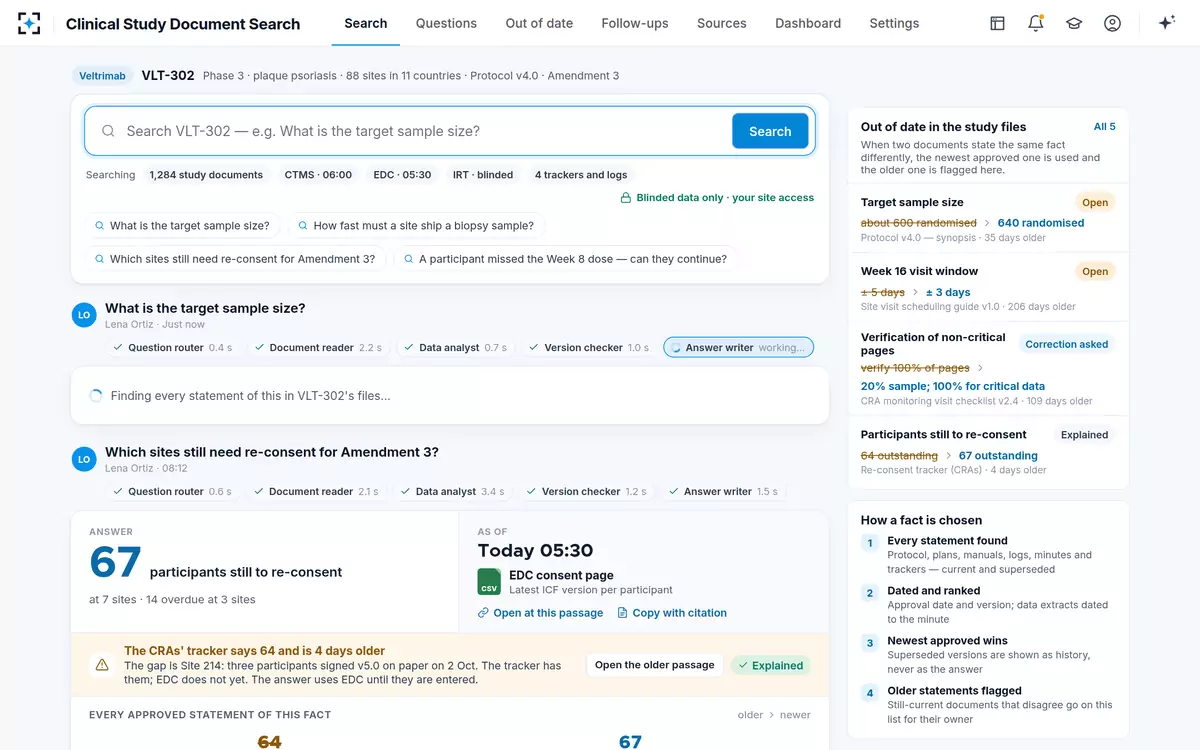This screenshot has height=750, width=1200.
Task: Open the AI sparkle assistant
Action: (1166, 23)
